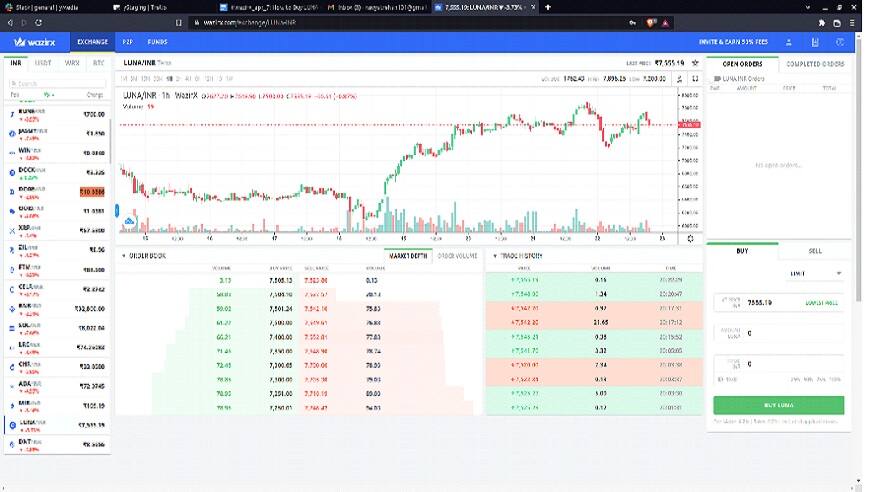Switch to the SELL tab
The height and width of the screenshot is (492, 875).
click(815, 251)
